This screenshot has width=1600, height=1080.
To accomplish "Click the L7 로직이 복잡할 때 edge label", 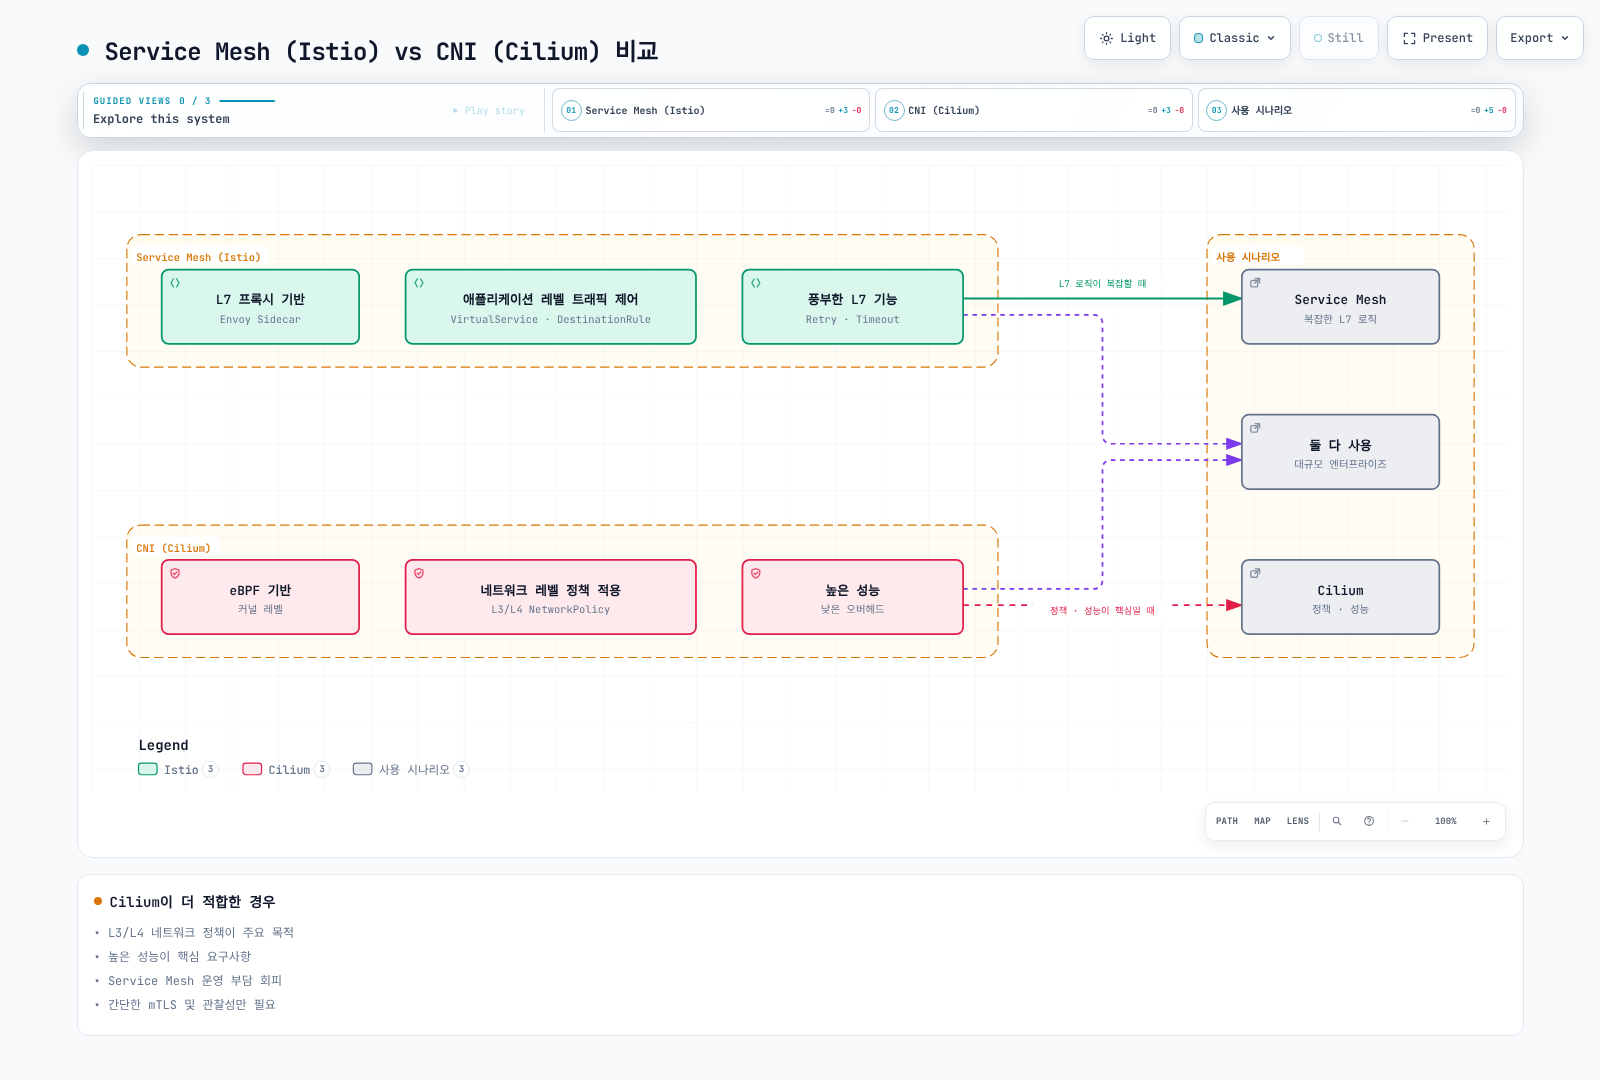I will tap(1103, 284).
